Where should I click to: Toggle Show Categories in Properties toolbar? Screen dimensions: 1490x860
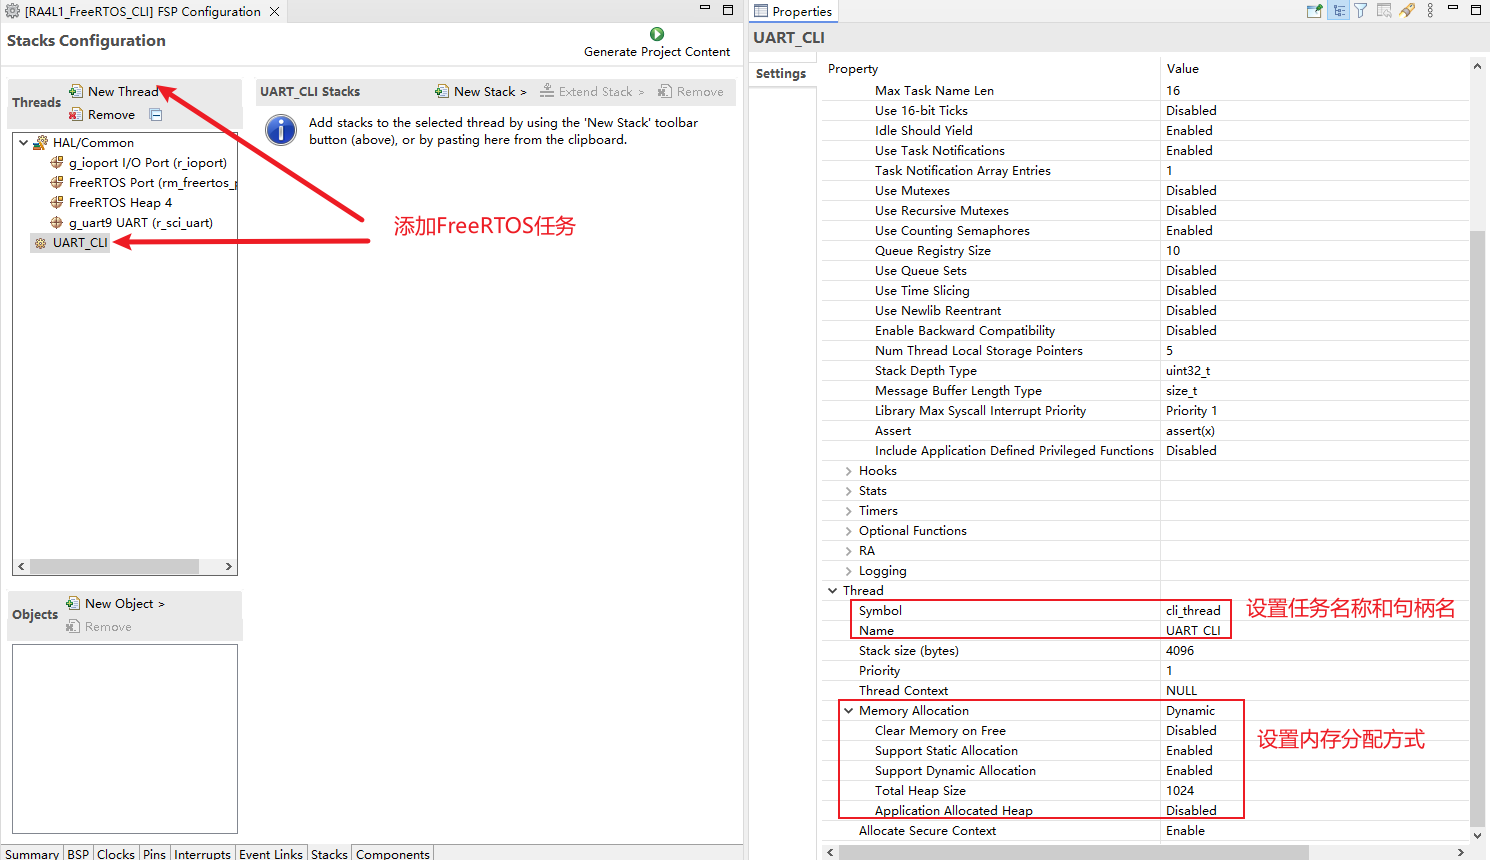pos(1339,11)
